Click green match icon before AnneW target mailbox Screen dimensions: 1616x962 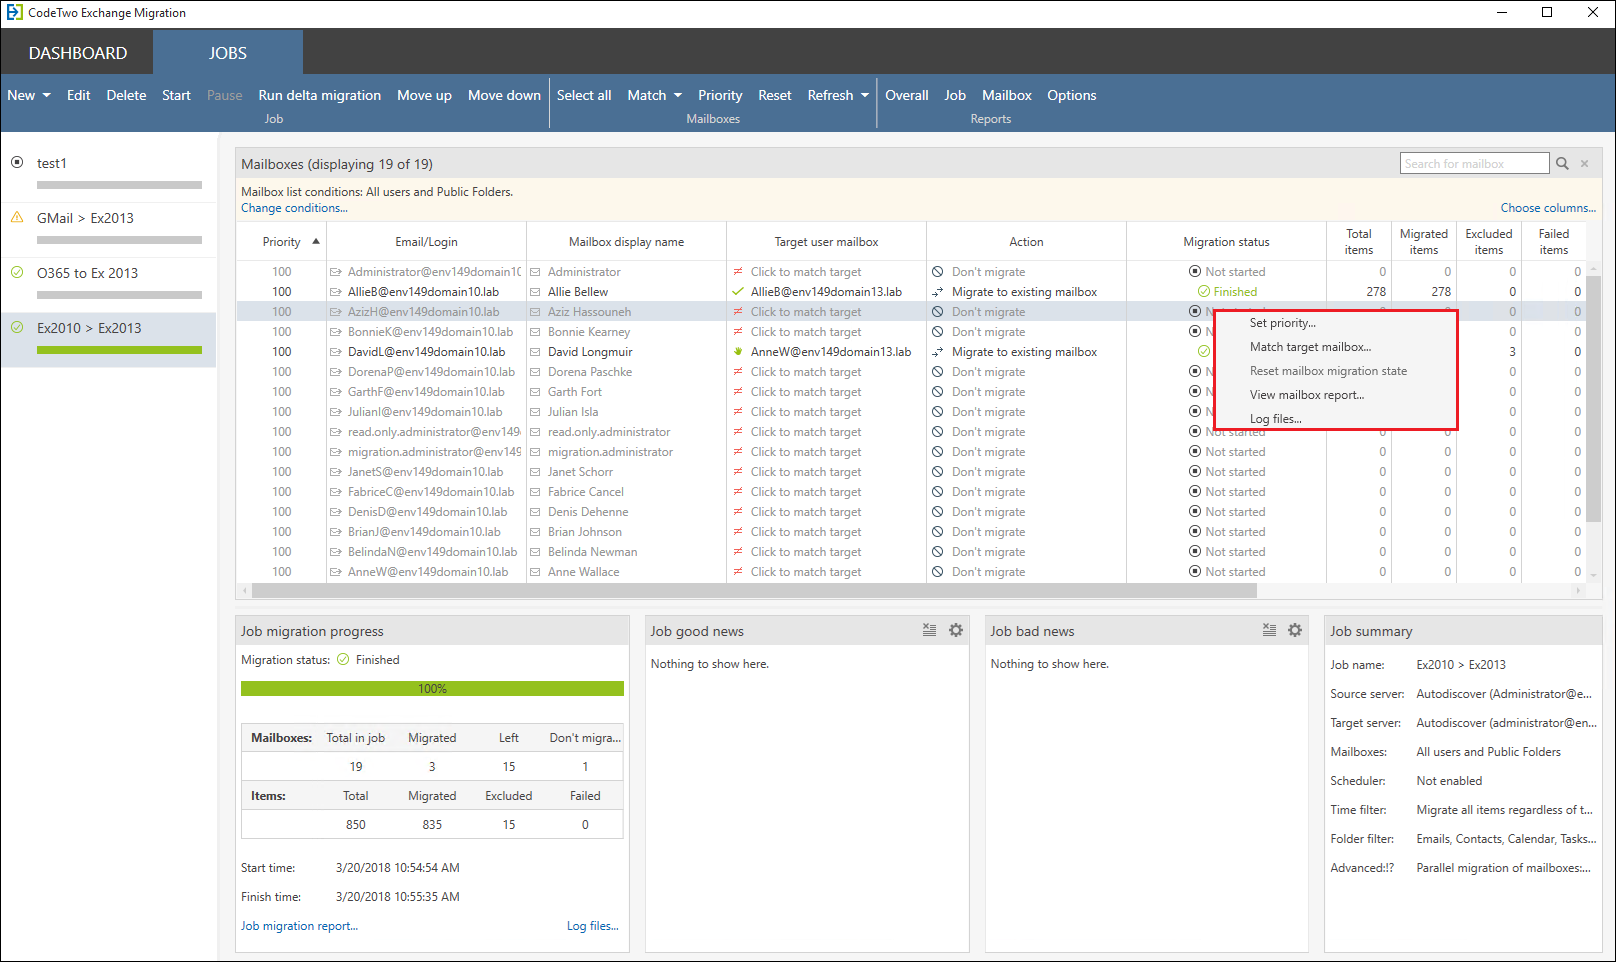click(x=738, y=352)
